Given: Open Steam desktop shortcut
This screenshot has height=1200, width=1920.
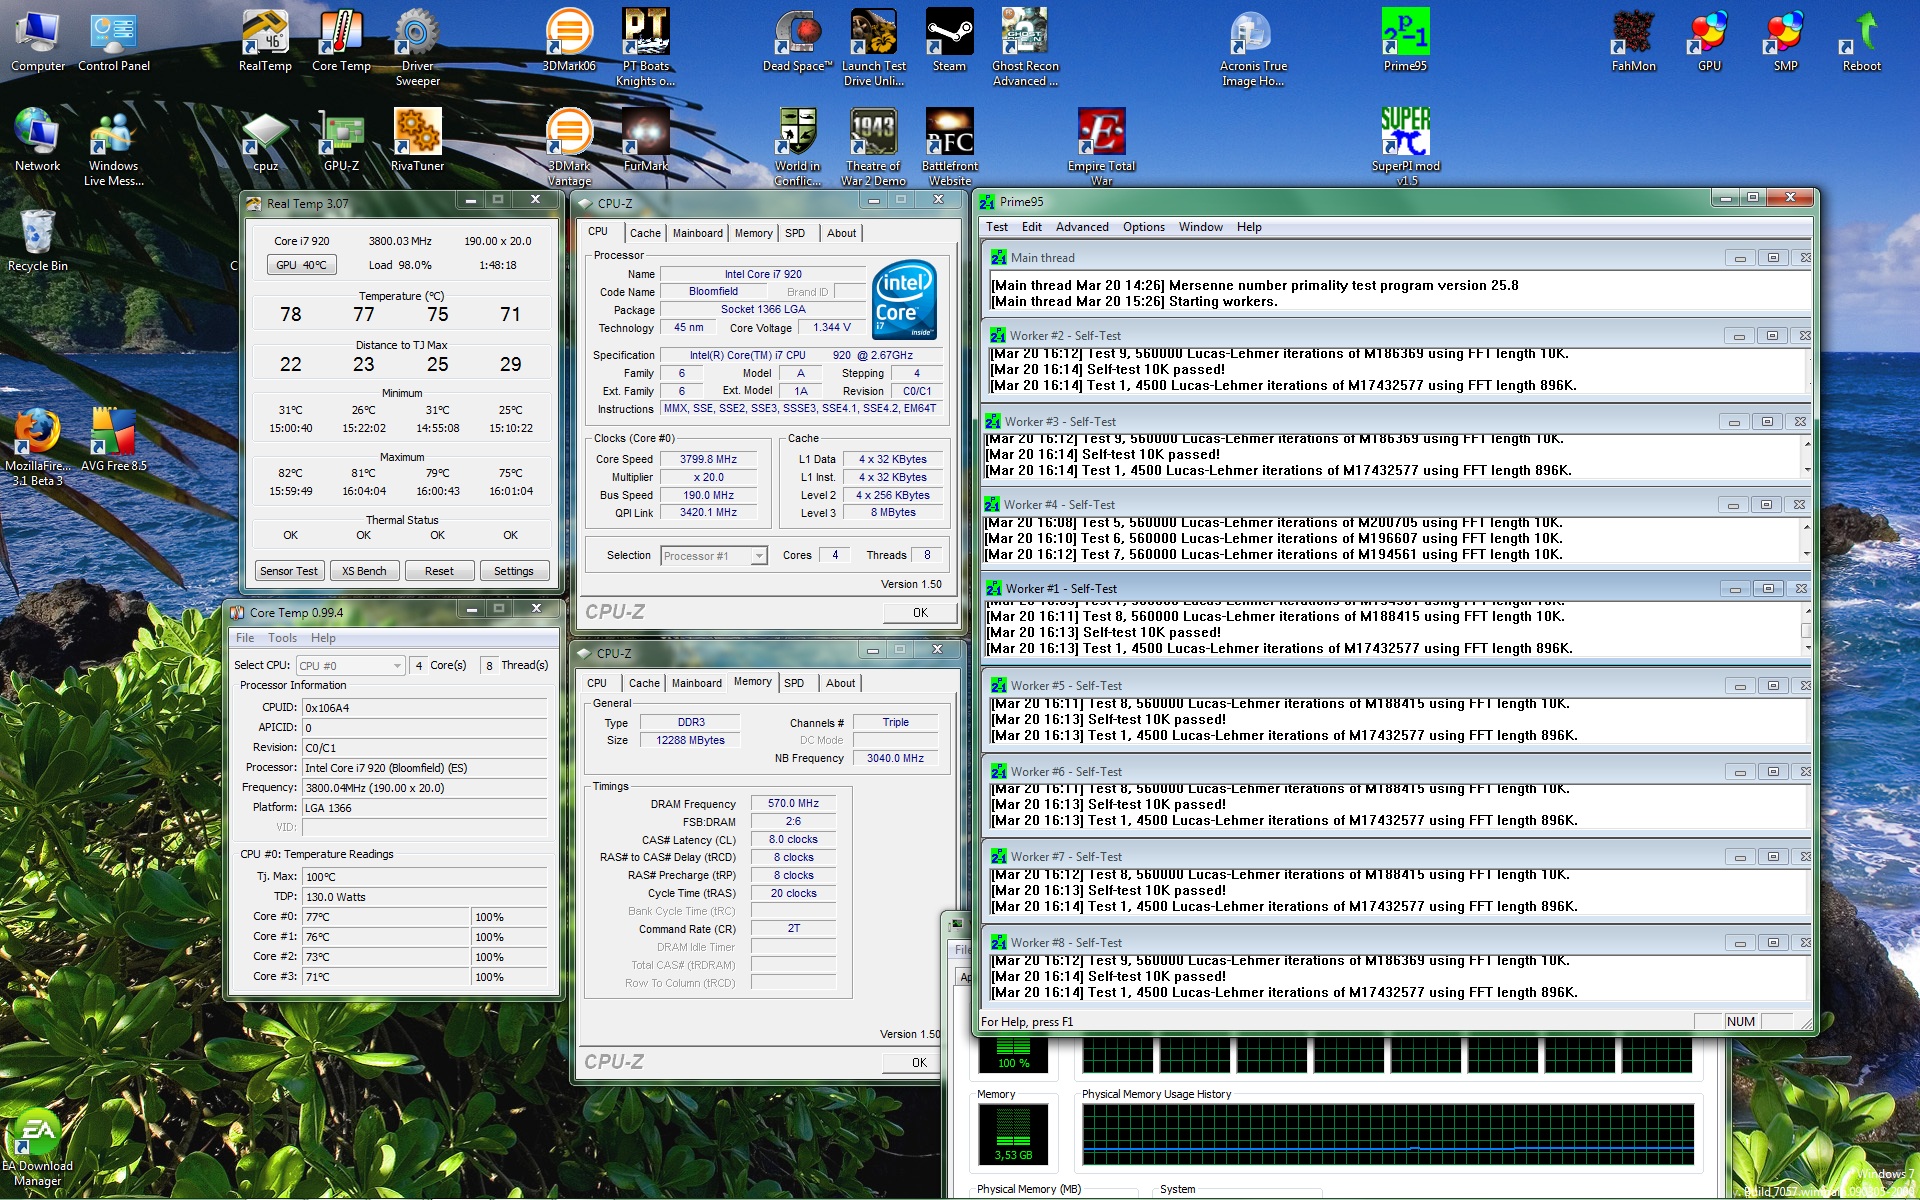Looking at the screenshot, I should pos(949,40).
